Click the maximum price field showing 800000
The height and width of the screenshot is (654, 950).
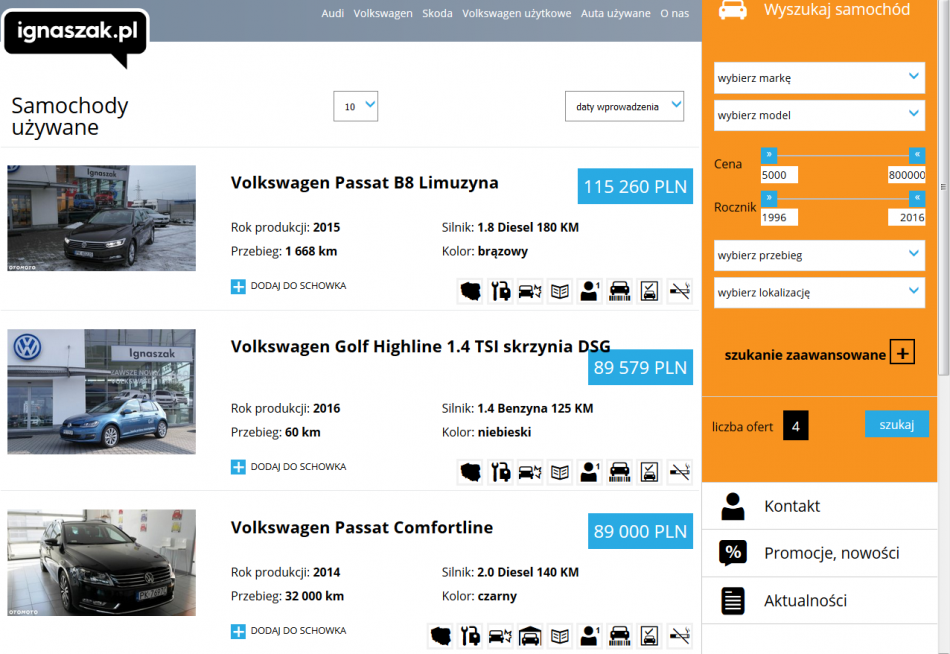[906, 175]
